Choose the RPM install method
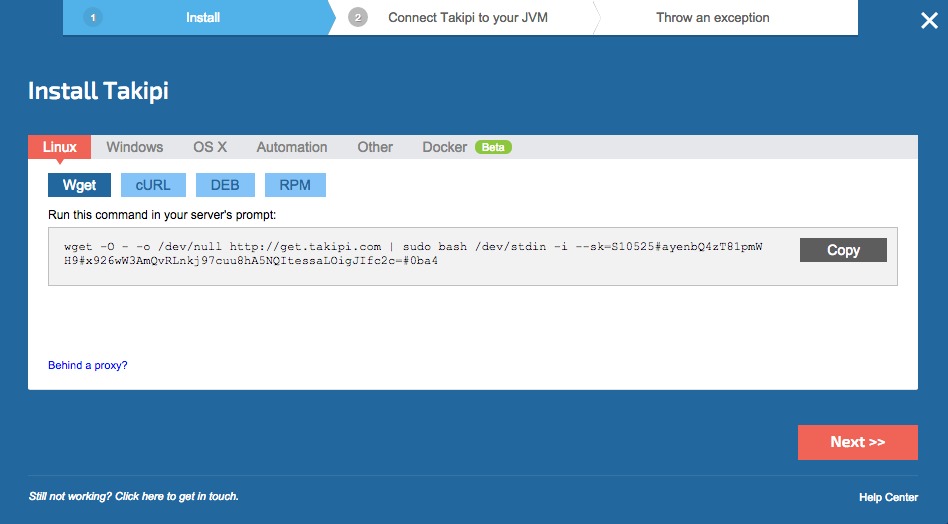Image resolution: width=948 pixels, height=524 pixels. [295, 185]
